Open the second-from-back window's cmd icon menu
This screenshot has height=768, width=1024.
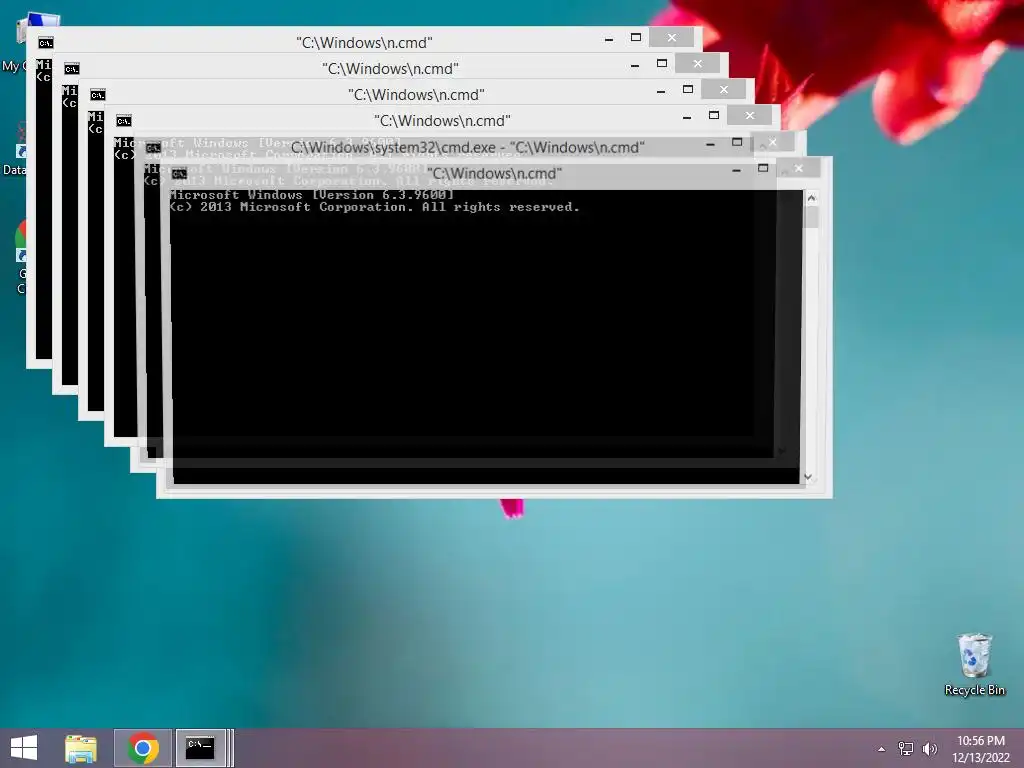(x=72, y=69)
